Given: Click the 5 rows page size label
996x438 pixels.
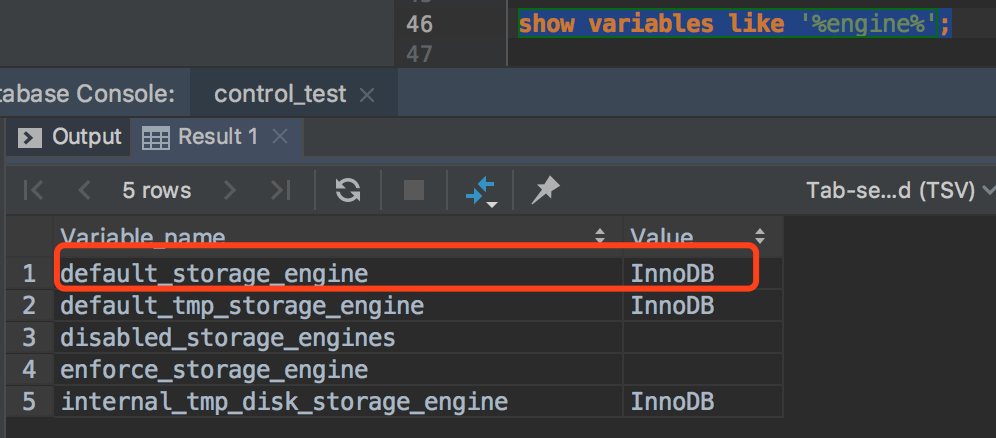Looking at the screenshot, I should (x=156, y=190).
